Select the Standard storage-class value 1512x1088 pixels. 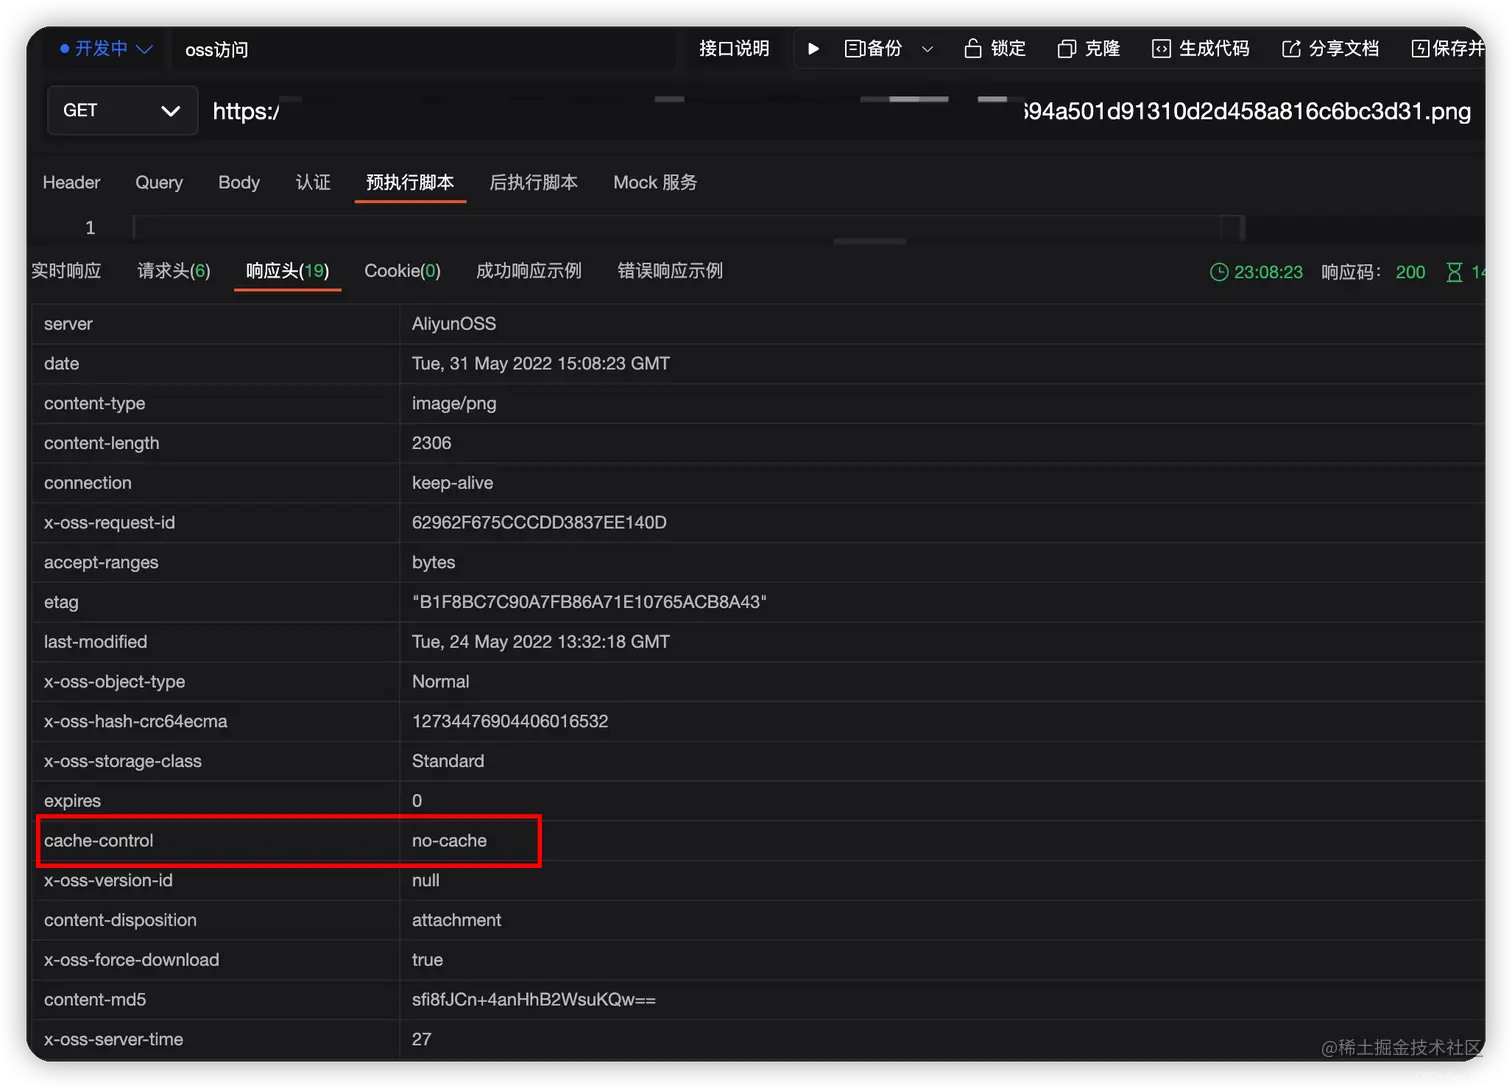448,761
